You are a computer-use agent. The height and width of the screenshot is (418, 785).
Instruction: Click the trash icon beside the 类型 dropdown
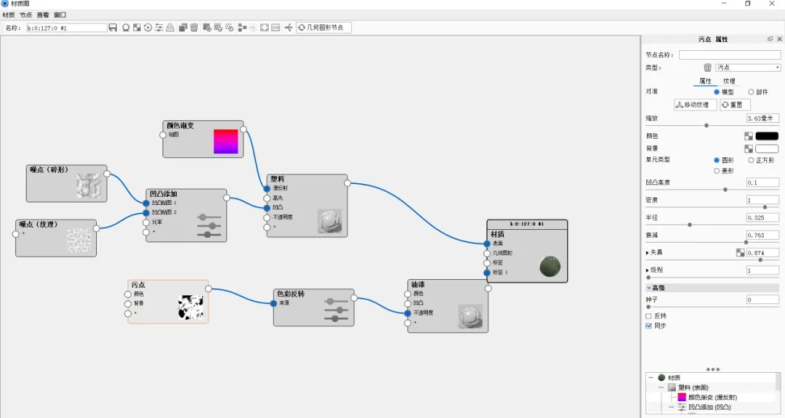(707, 67)
